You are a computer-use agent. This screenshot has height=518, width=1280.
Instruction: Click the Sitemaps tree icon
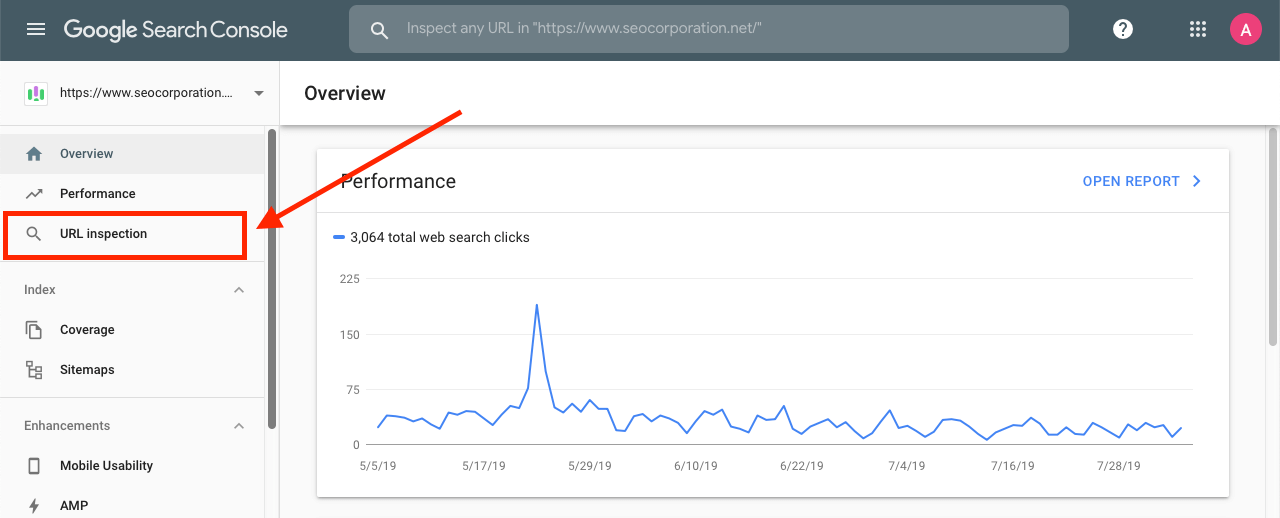34,370
